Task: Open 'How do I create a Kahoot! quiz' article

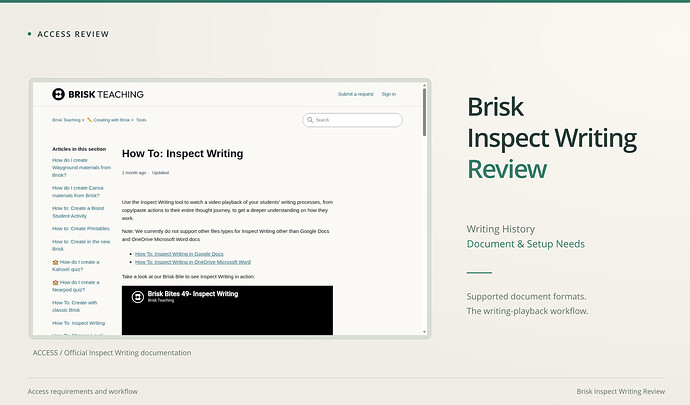Action: pyautogui.click(x=76, y=265)
